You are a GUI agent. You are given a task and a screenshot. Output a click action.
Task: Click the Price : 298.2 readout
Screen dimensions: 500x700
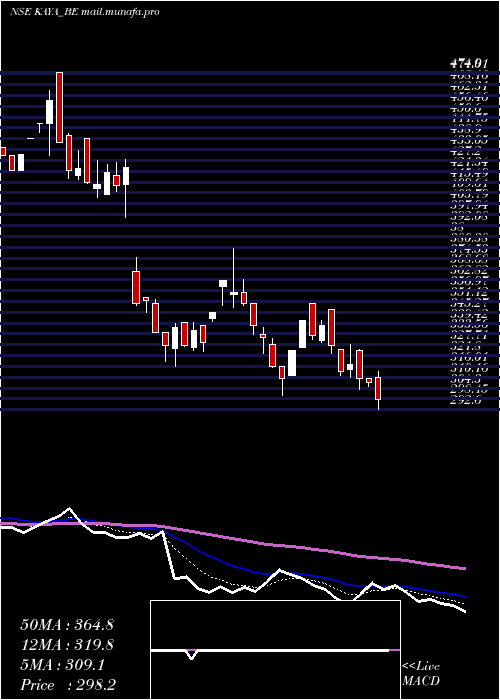[x=68, y=685]
